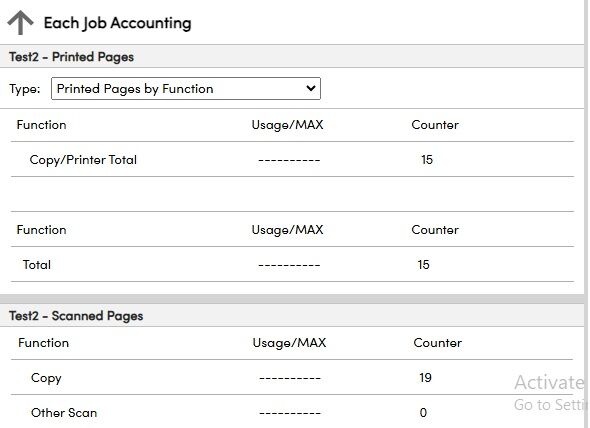Click the Test2 - Scanned Pages header
The height and width of the screenshot is (428, 590).
pos(76,316)
